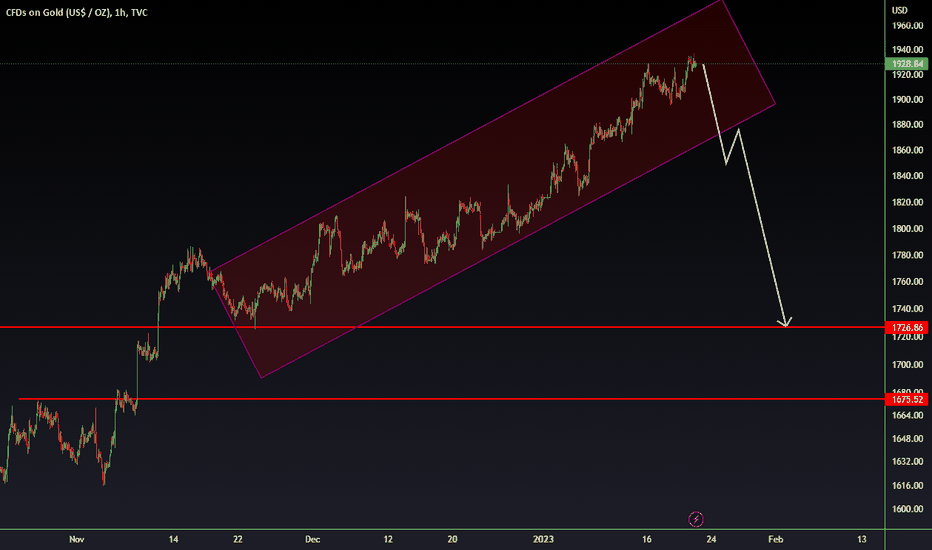Select the horizontal red line at 1675.52
Image resolution: width=932 pixels, height=550 pixels.
[x=452, y=399]
